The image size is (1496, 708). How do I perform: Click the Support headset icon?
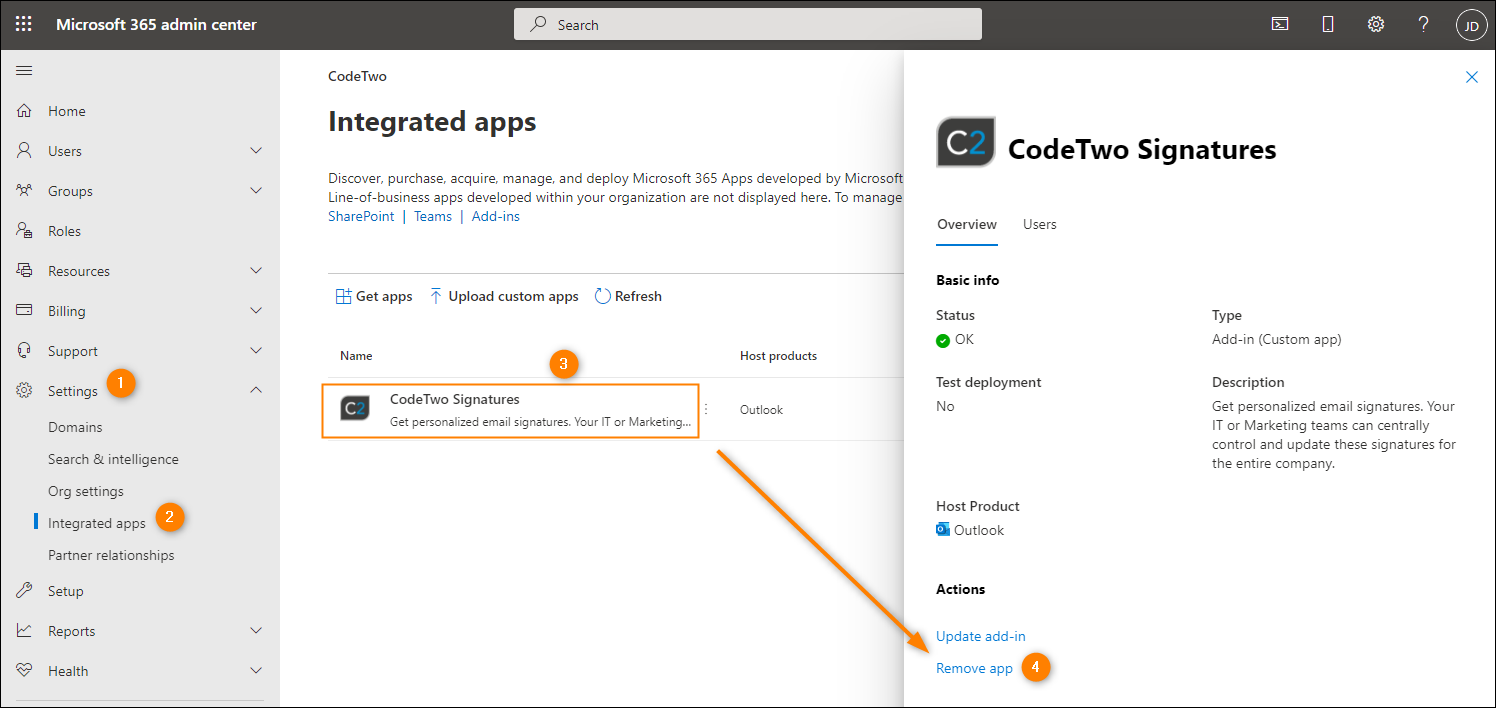(x=25, y=351)
